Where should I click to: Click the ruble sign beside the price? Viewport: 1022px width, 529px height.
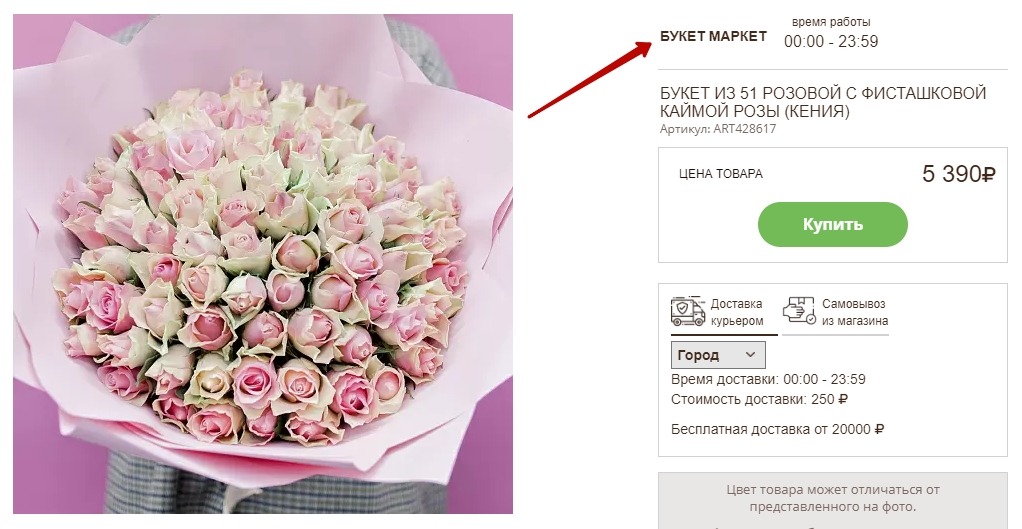tap(989, 175)
